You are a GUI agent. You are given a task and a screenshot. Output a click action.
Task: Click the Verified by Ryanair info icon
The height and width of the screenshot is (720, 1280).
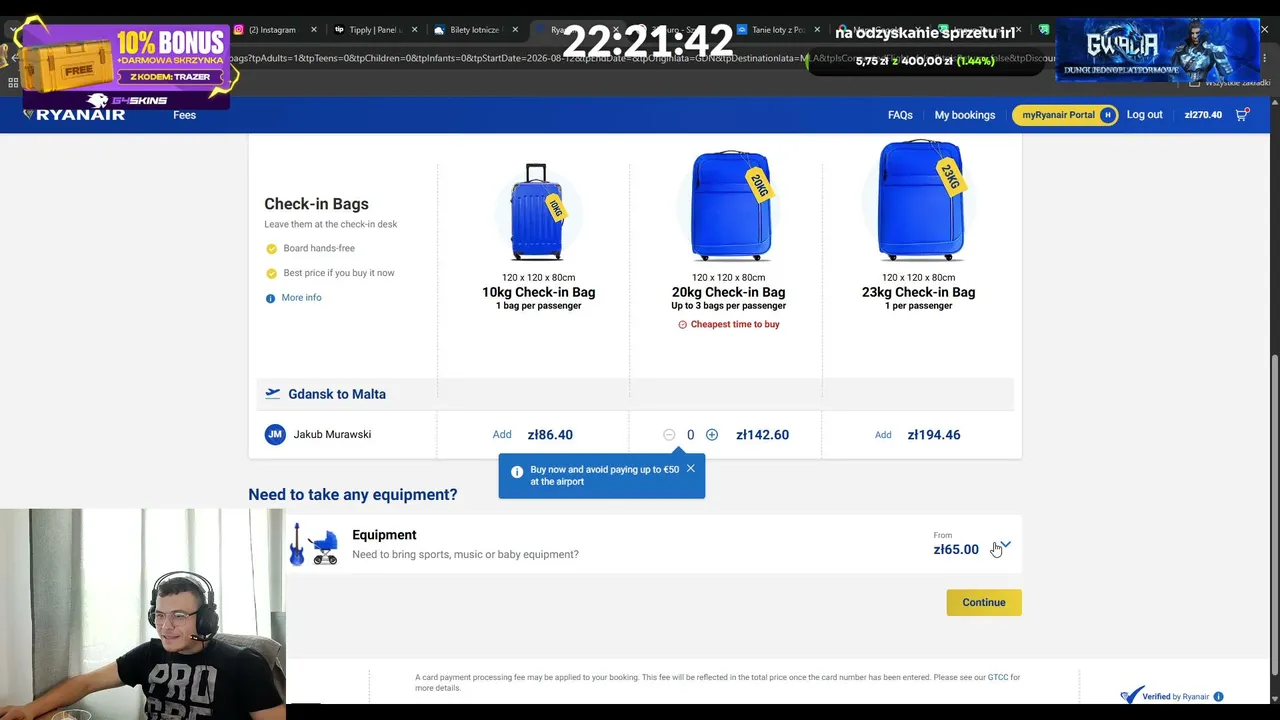pos(1218,697)
